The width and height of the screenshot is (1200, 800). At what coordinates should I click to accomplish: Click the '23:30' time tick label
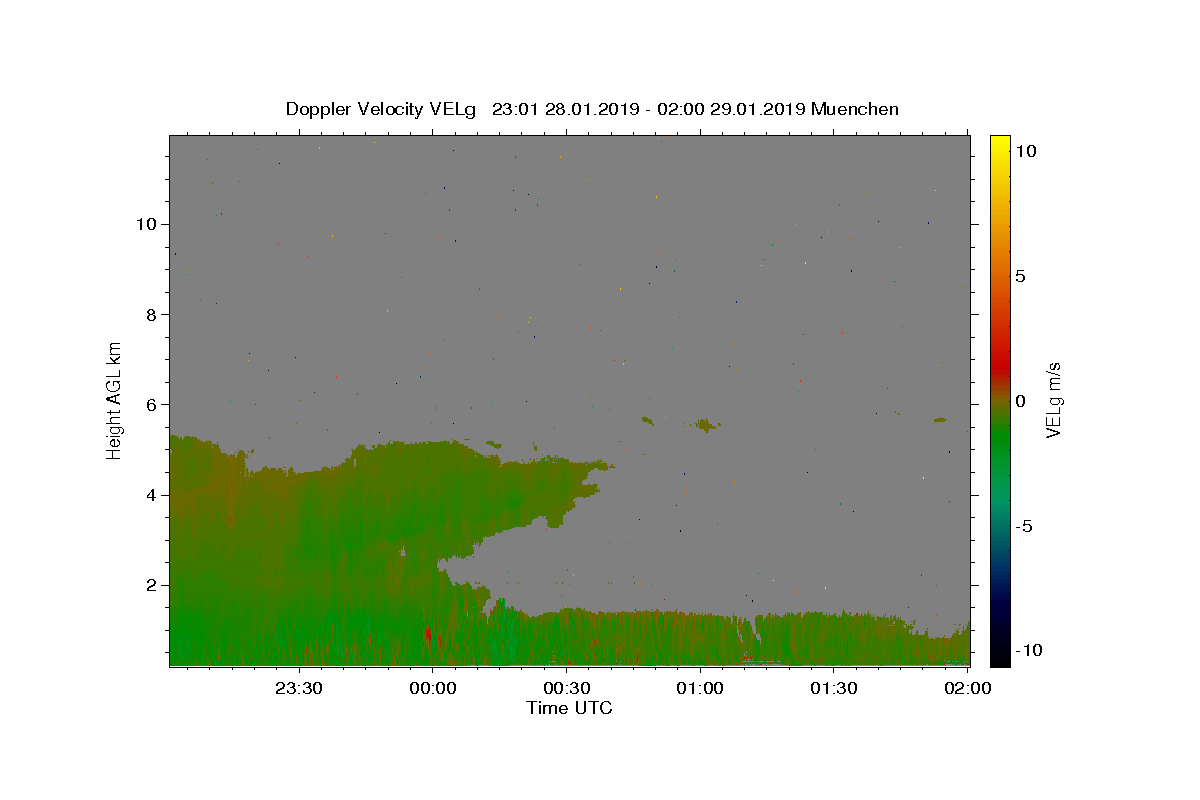point(299,688)
